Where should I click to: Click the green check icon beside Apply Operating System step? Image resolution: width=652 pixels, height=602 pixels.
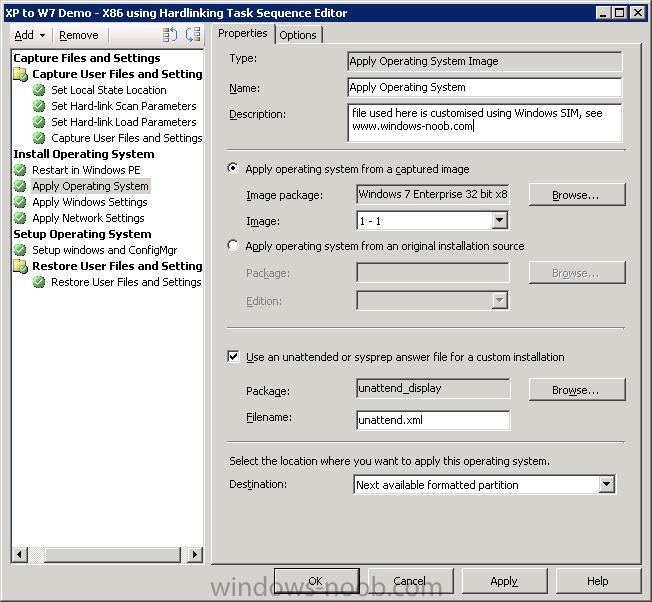click(20, 186)
